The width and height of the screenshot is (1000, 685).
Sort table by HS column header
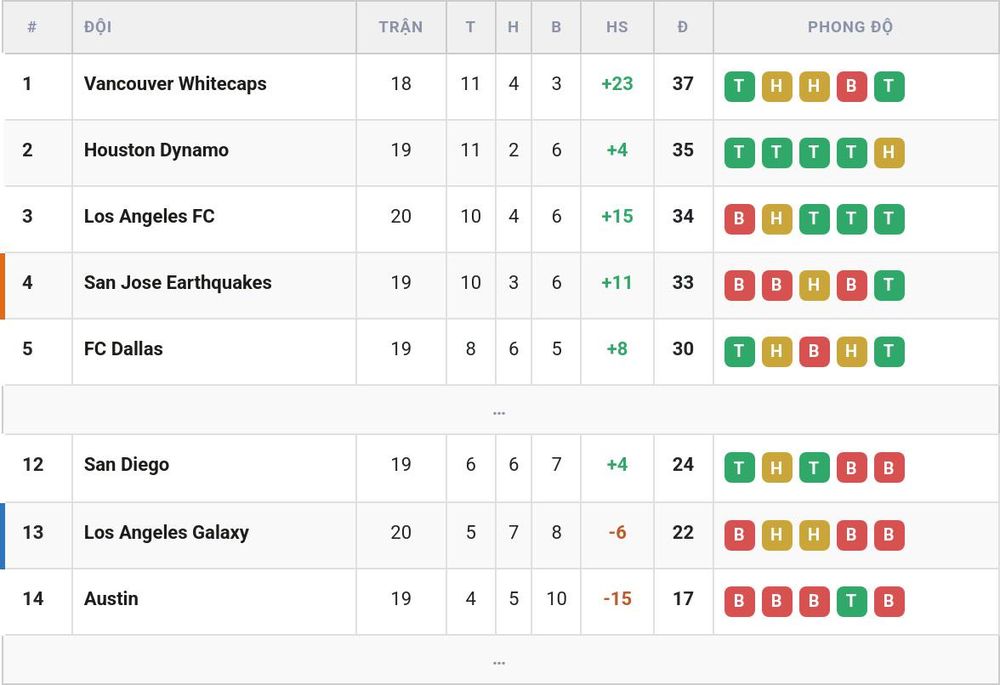[617, 27]
